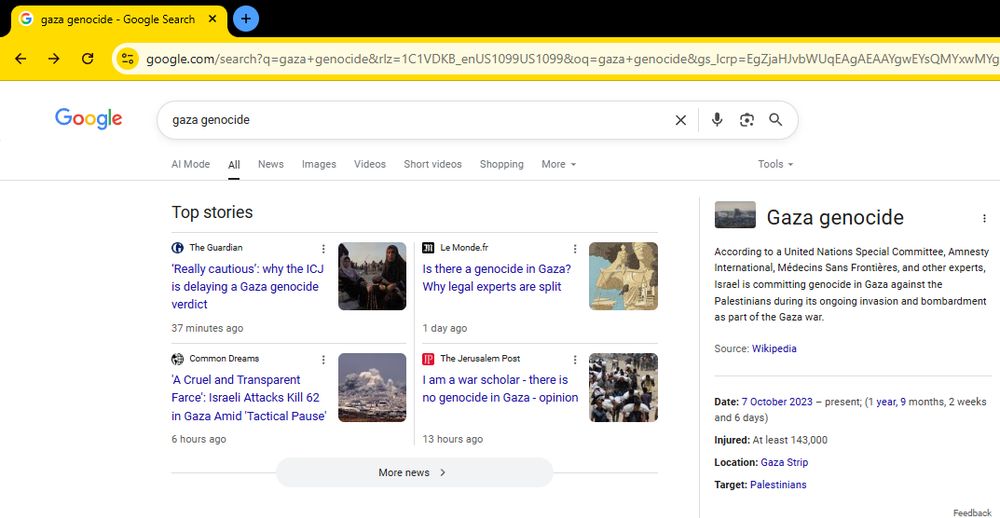Expand the More search filters dropdown
Viewport: 1000px width, 518px height.
click(x=559, y=164)
